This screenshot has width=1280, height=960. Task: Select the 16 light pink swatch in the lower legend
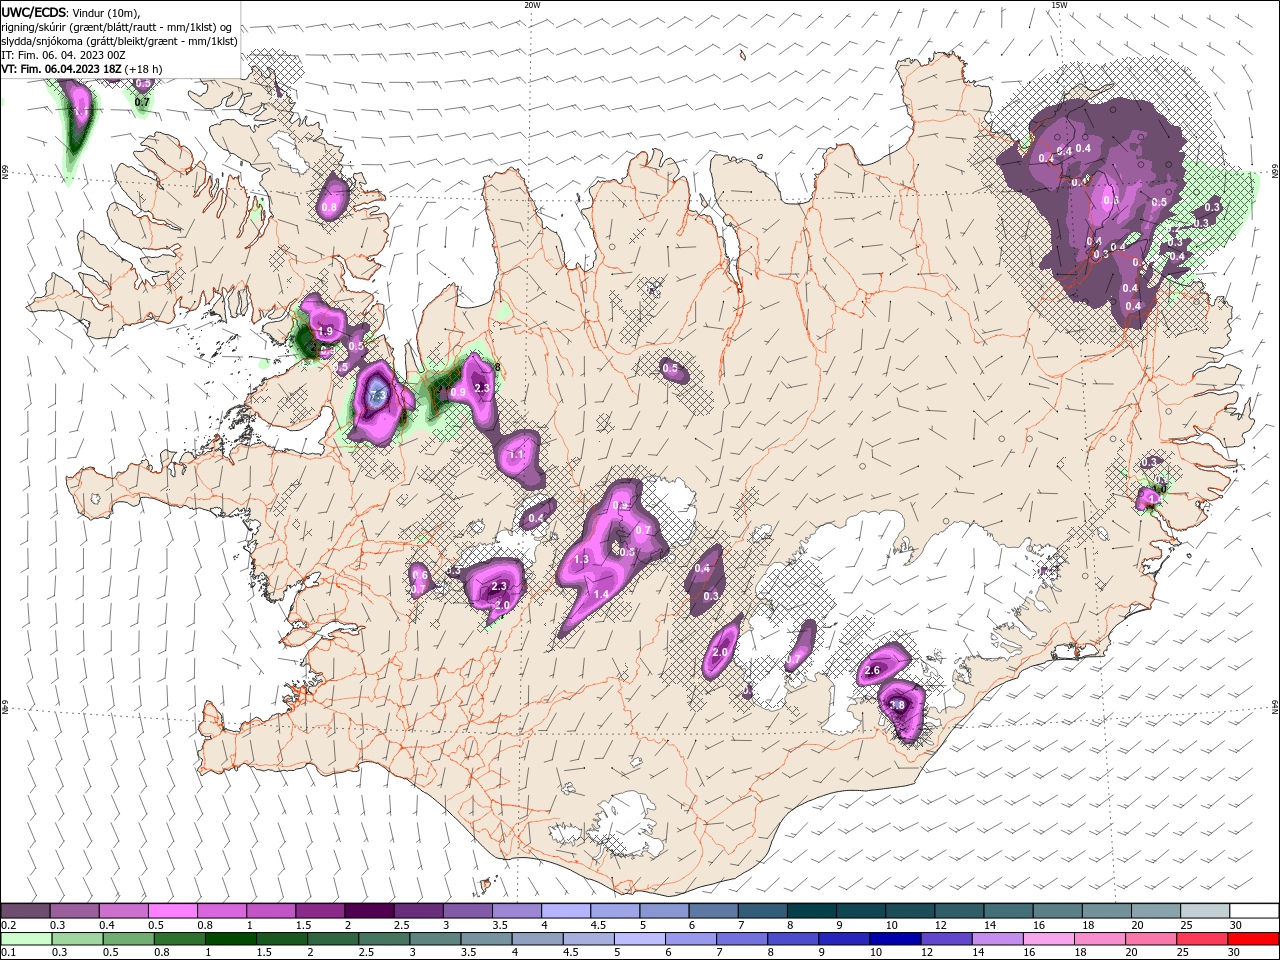click(1048, 939)
